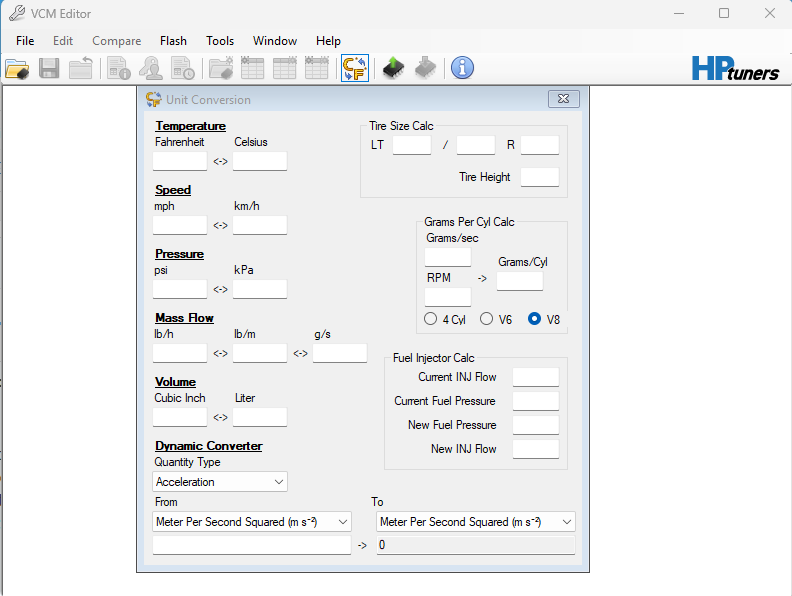Screen dimensions: 792x596
Task: Open the Quantity Type Acceleration dropdown
Action: 220,482
